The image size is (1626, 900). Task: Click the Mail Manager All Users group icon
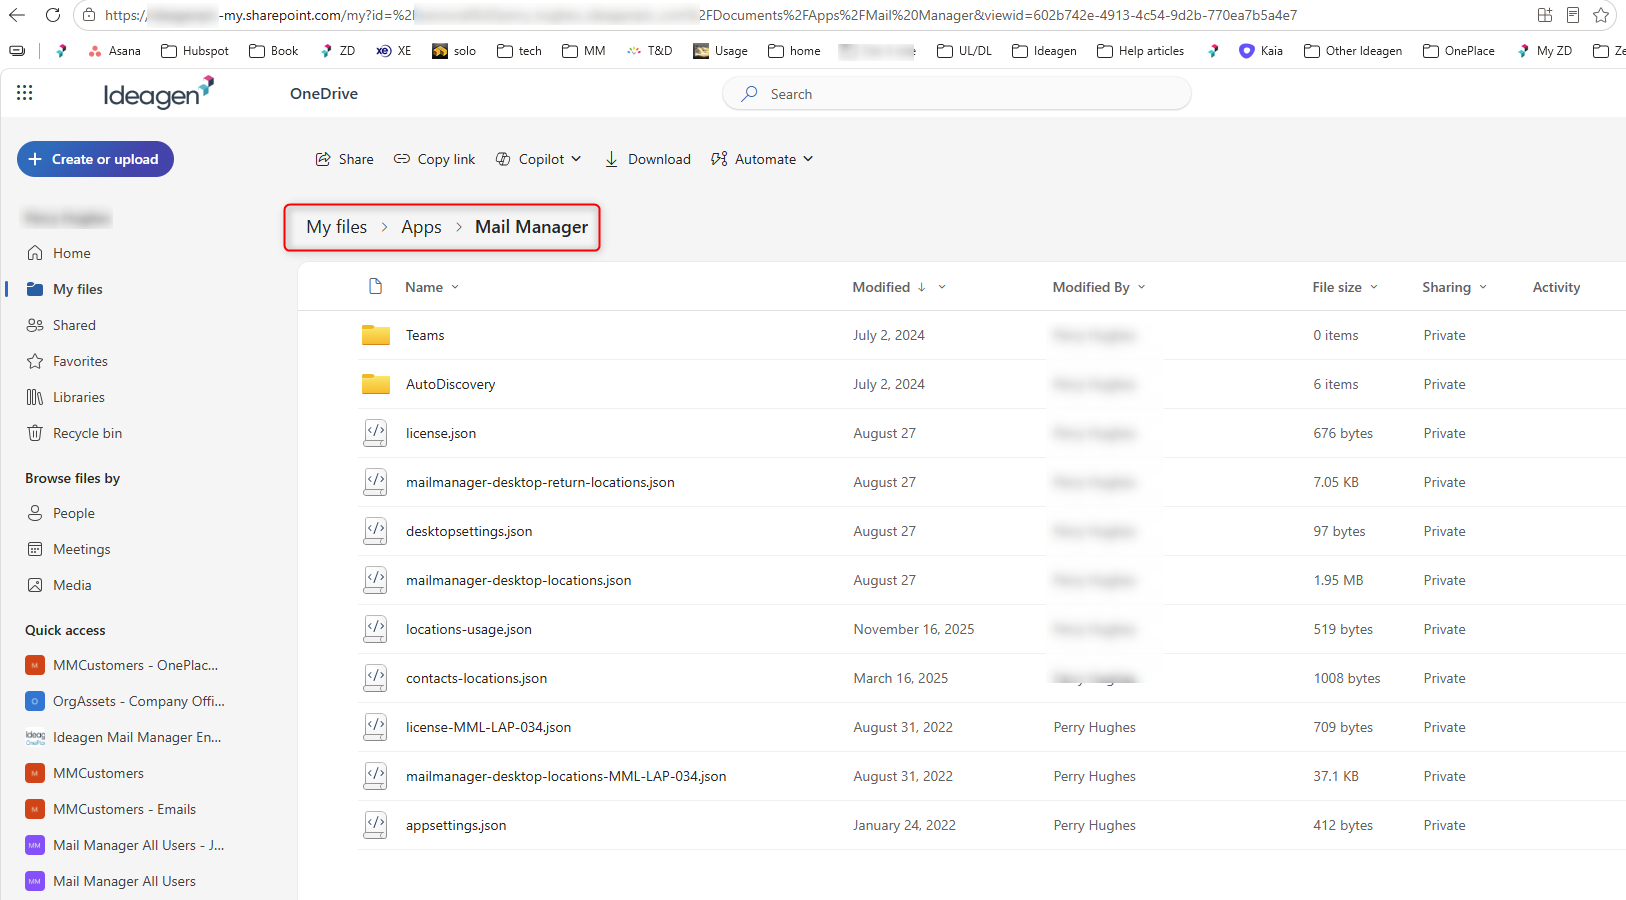(x=35, y=881)
